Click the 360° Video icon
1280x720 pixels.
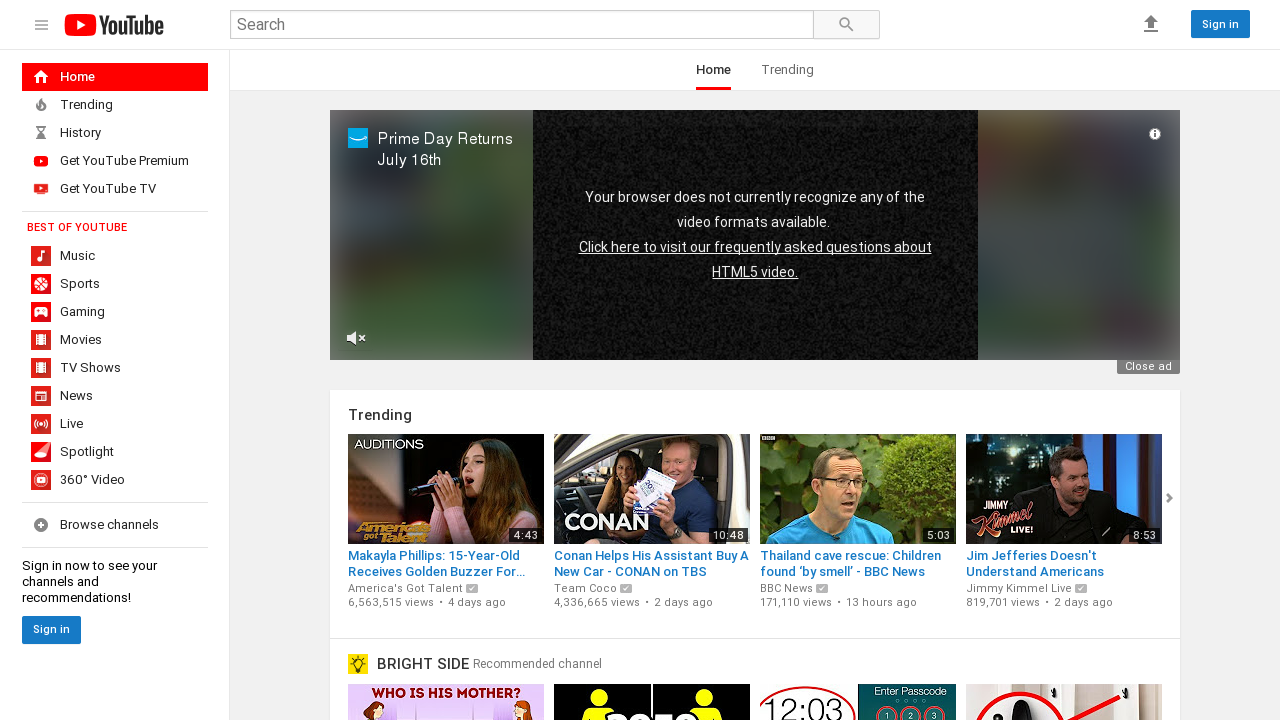[x=41, y=480]
